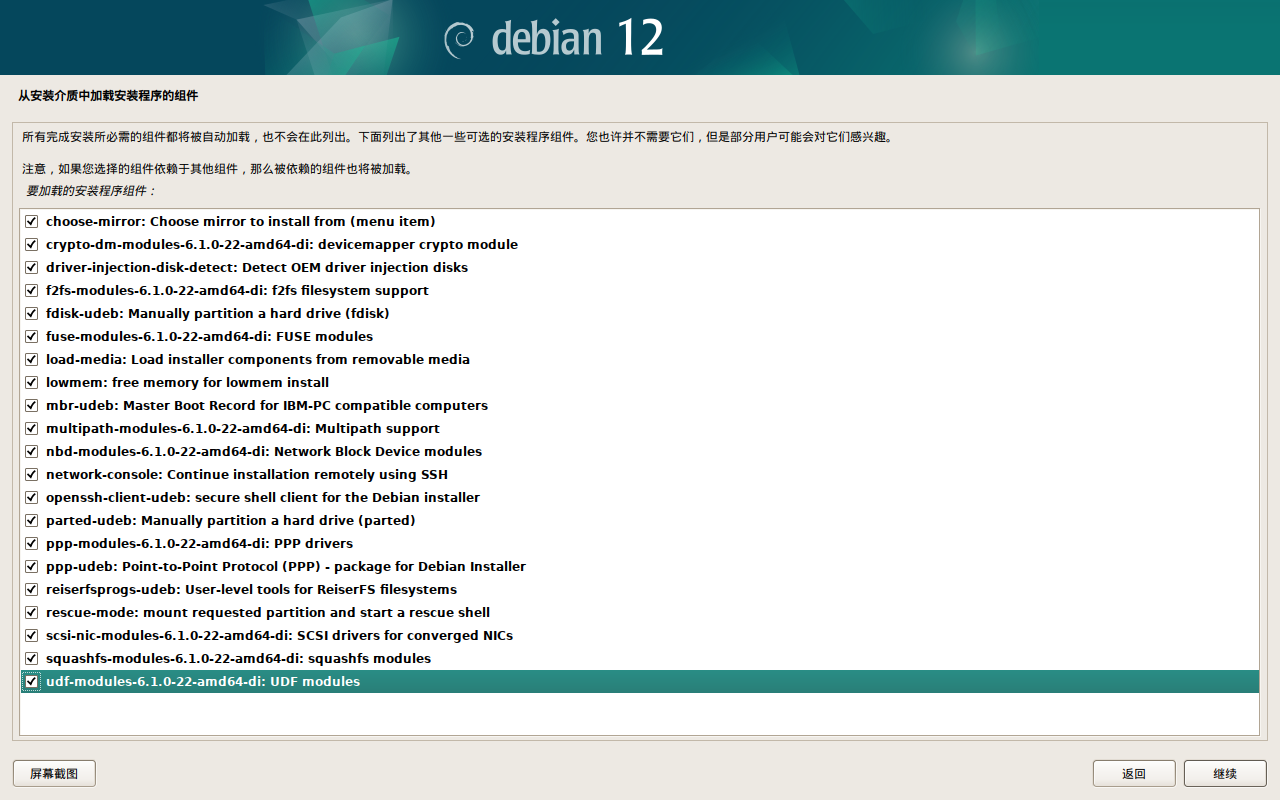Select text 'Continue installation remotely using SSH'
This screenshot has height=800, width=1280.
(x=307, y=475)
